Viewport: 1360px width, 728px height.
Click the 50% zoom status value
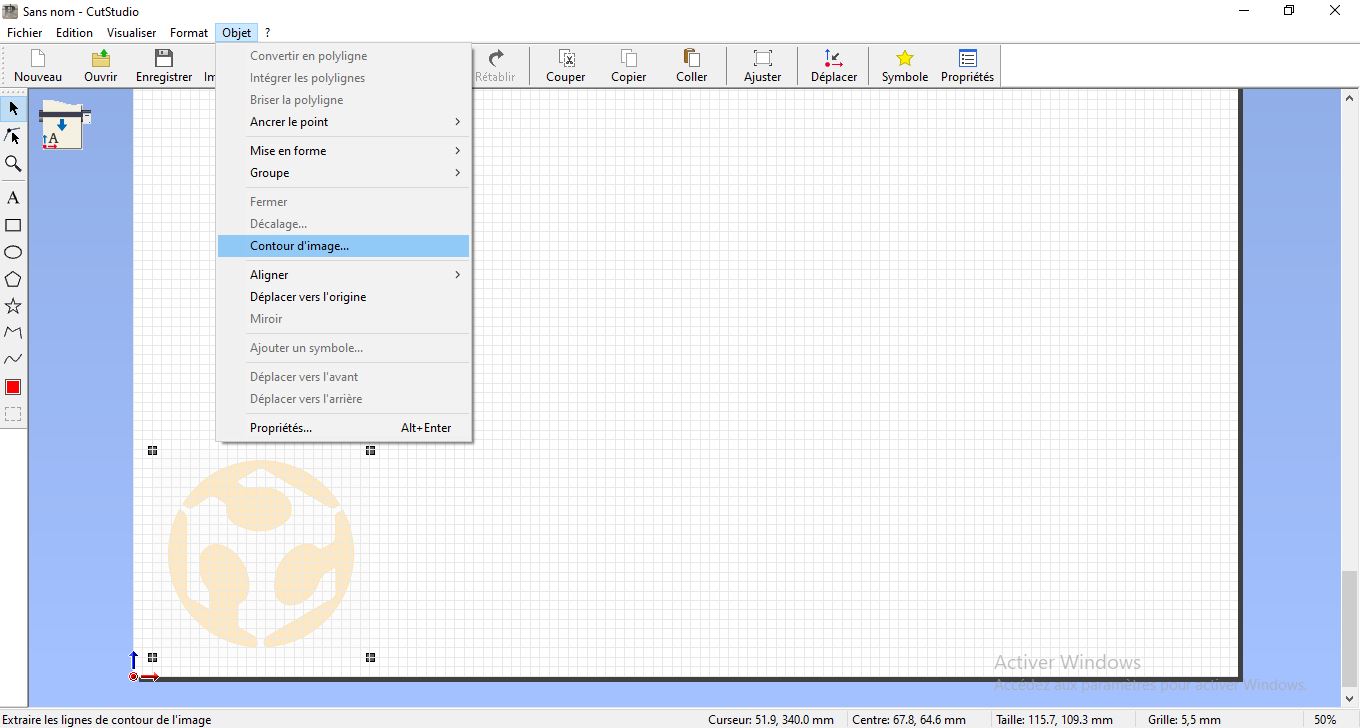click(1325, 719)
